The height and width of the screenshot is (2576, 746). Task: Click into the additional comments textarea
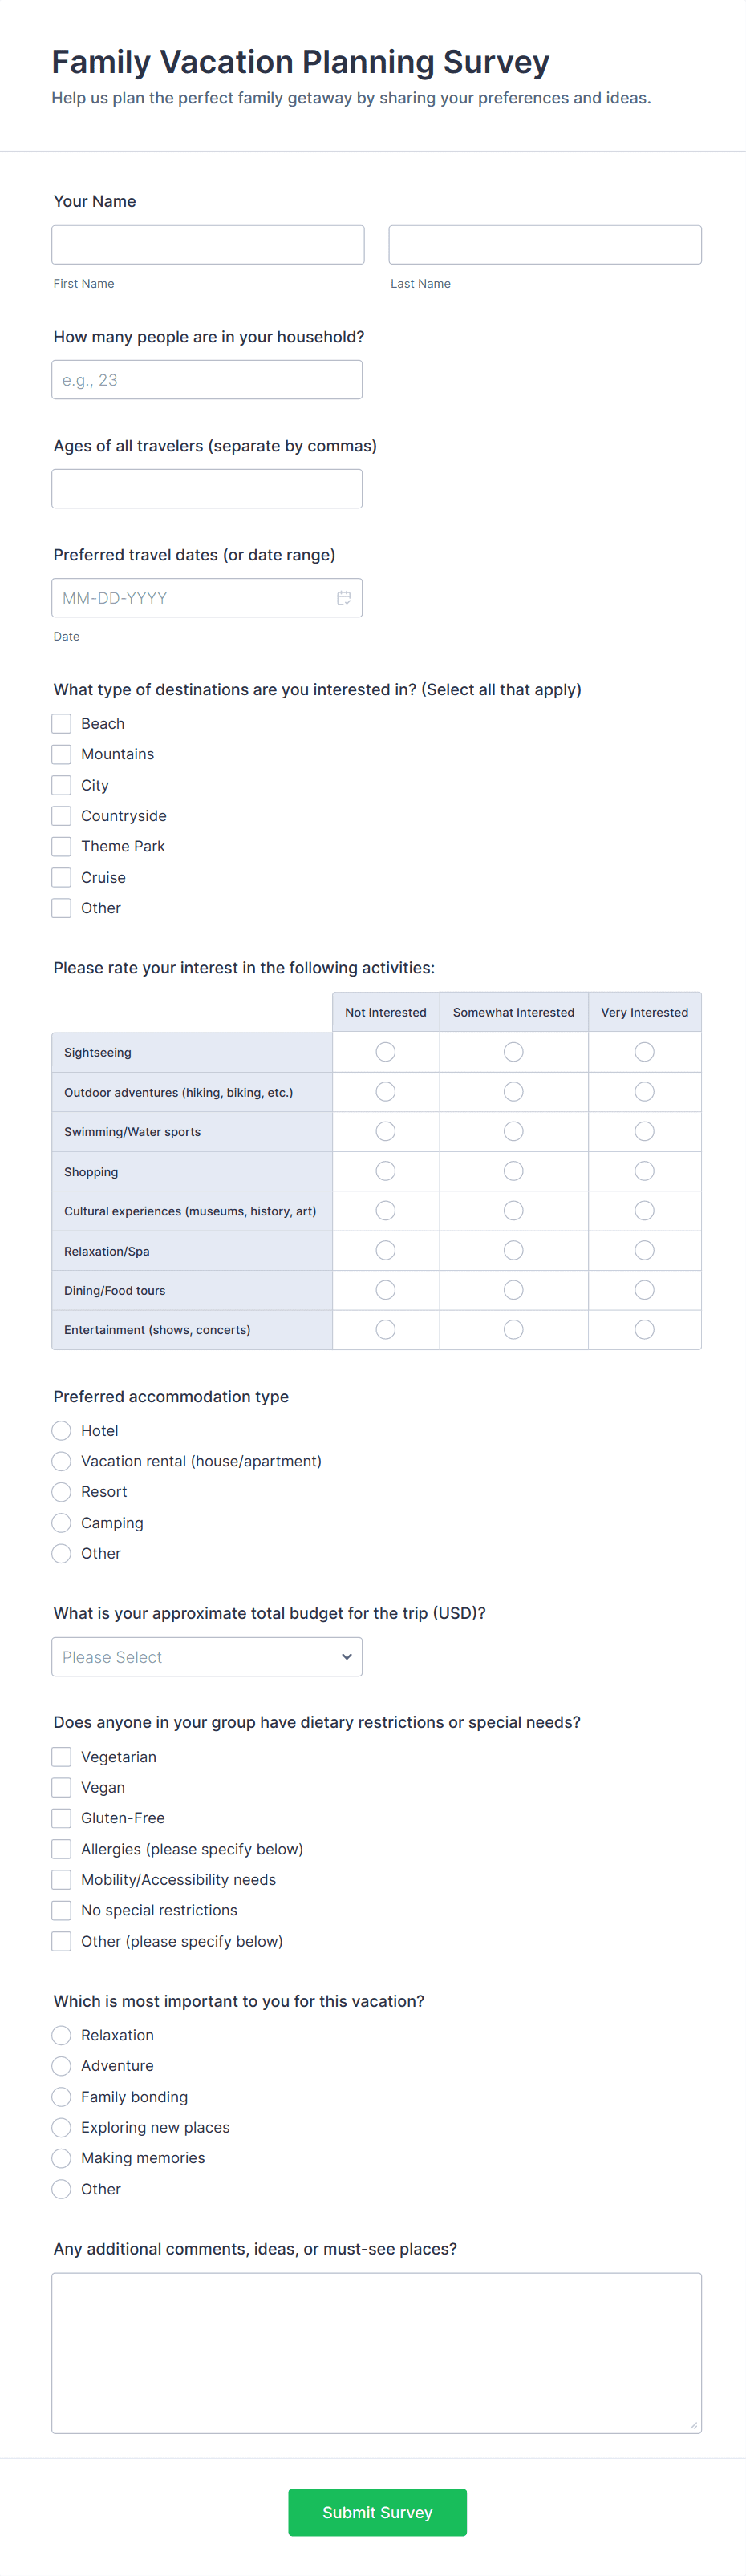pos(376,2352)
